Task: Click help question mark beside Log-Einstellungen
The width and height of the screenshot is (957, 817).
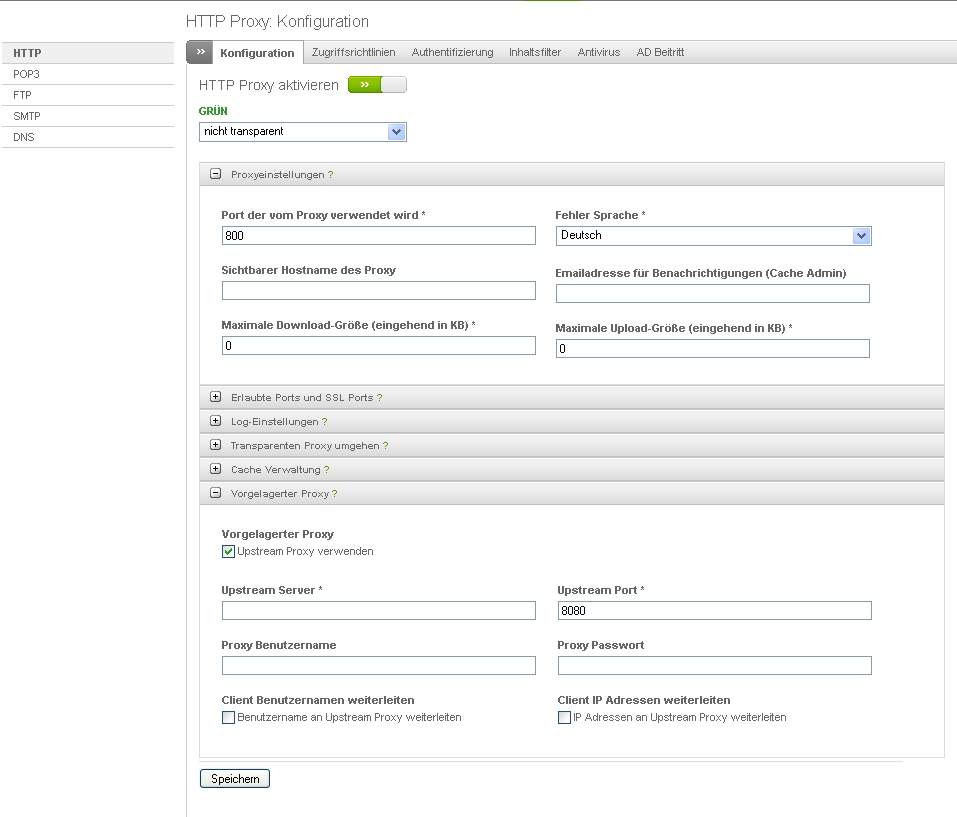Action: click(x=325, y=422)
